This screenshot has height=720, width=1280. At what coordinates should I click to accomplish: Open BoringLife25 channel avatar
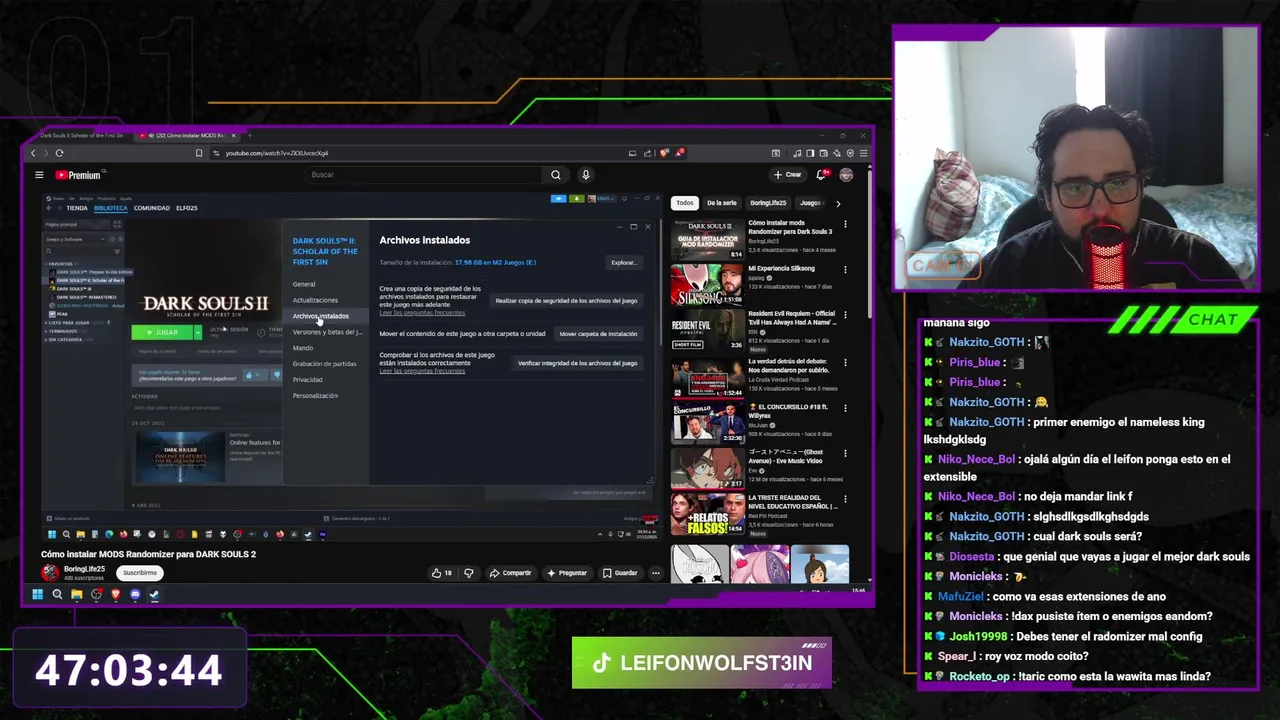(x=49, y=572)
